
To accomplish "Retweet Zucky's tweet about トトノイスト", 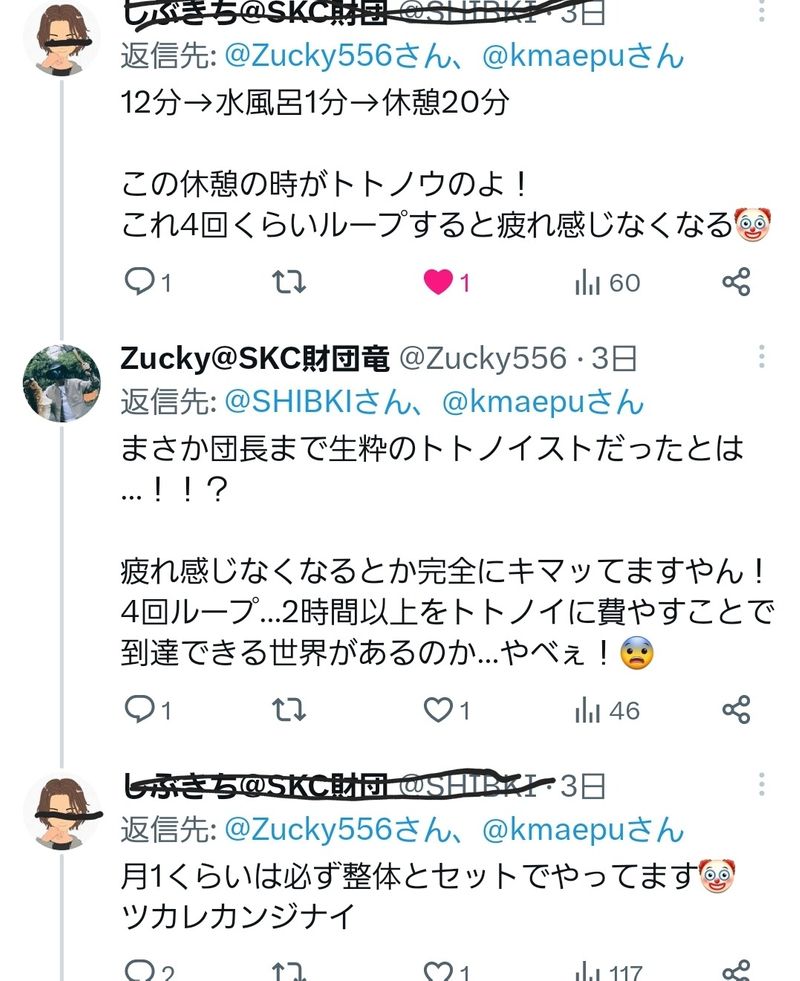I will tap(289, 710).
